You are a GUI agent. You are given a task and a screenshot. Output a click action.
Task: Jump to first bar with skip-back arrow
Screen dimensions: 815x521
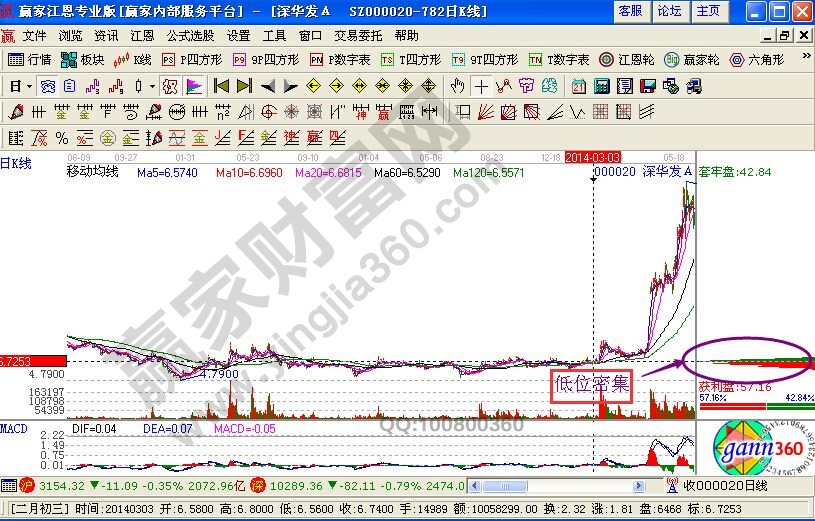222,86
